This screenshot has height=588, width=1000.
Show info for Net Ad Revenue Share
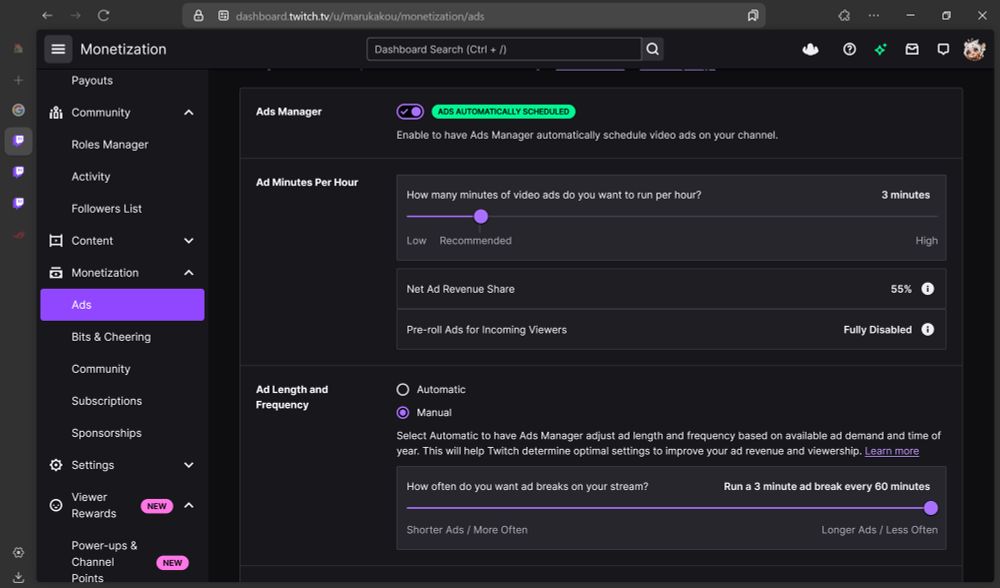pyautogui.click(x=928, y=289)
